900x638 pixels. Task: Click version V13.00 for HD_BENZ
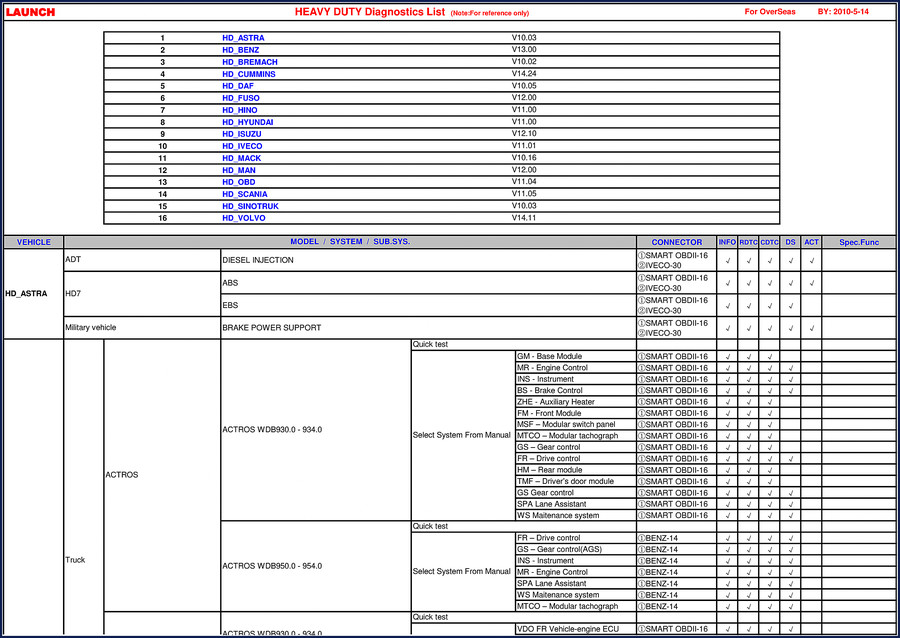(524, 49)
